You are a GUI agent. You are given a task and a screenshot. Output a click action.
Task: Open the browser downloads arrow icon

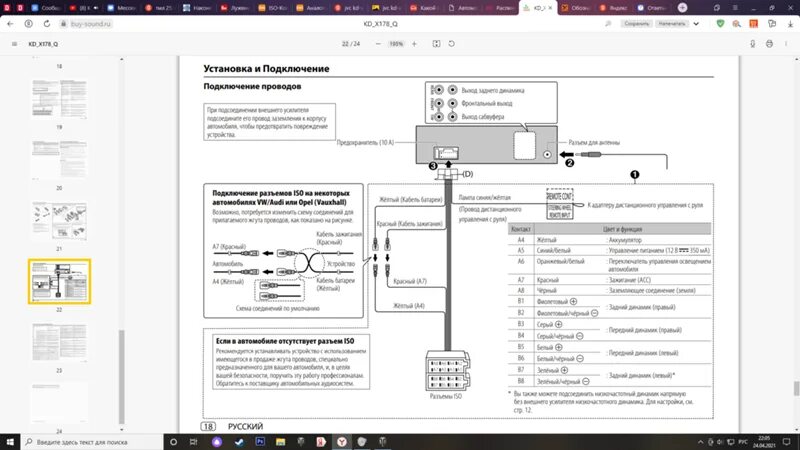(790, 24)
